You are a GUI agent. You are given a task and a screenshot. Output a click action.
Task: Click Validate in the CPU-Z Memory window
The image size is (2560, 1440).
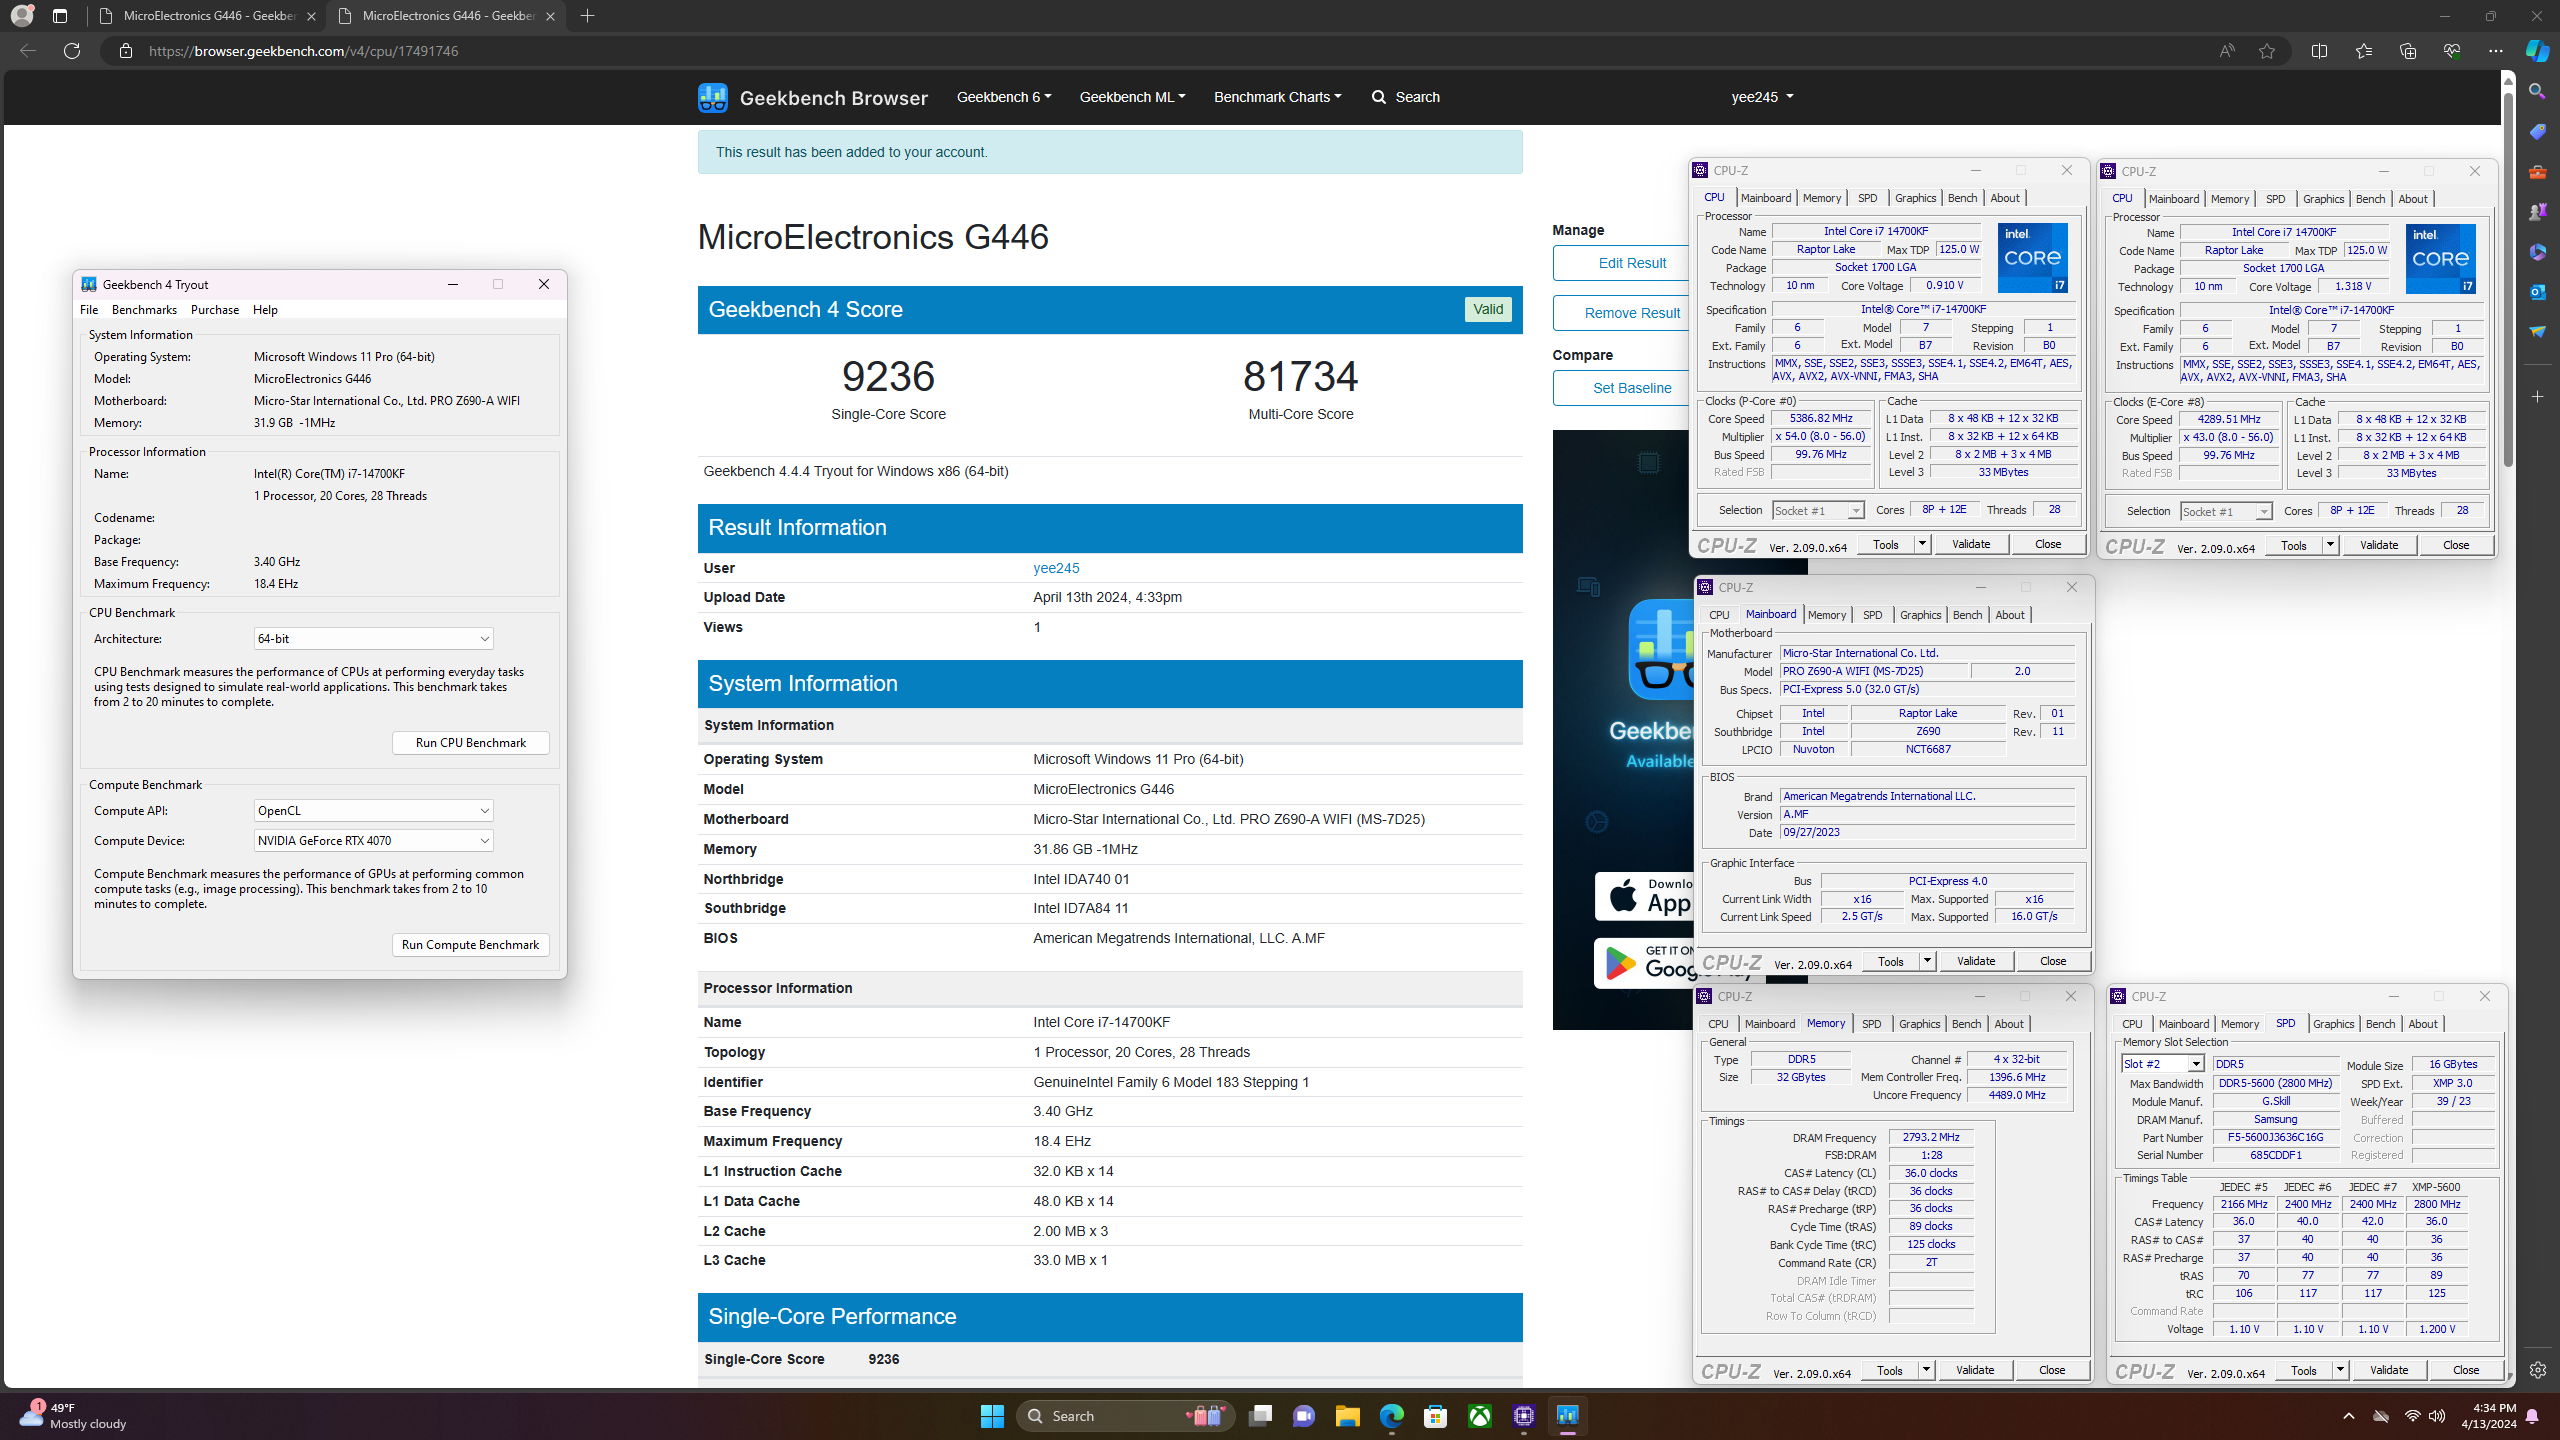pyautogui.click(x=1975, y=1370)
